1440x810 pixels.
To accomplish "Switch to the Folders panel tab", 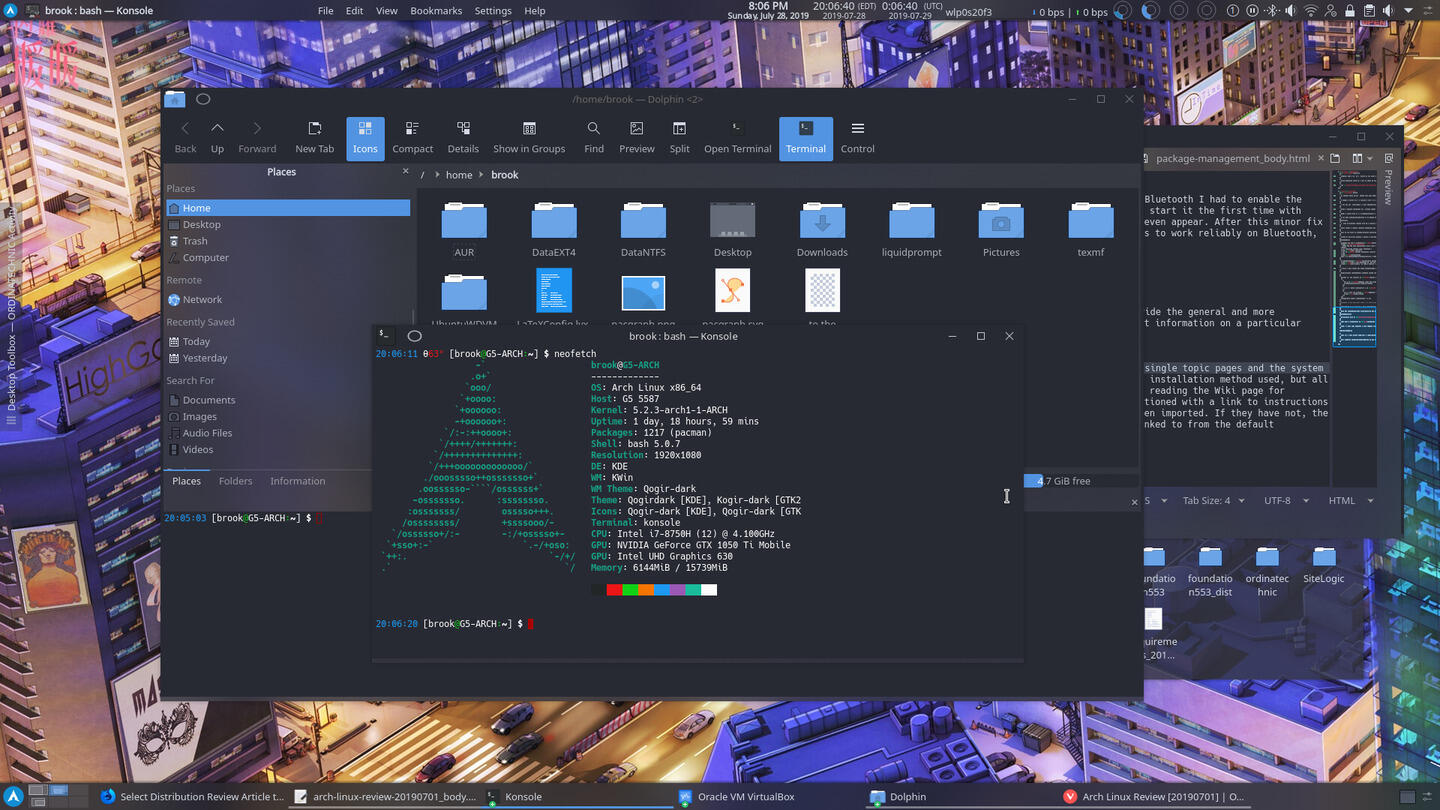I will point(235,481).
